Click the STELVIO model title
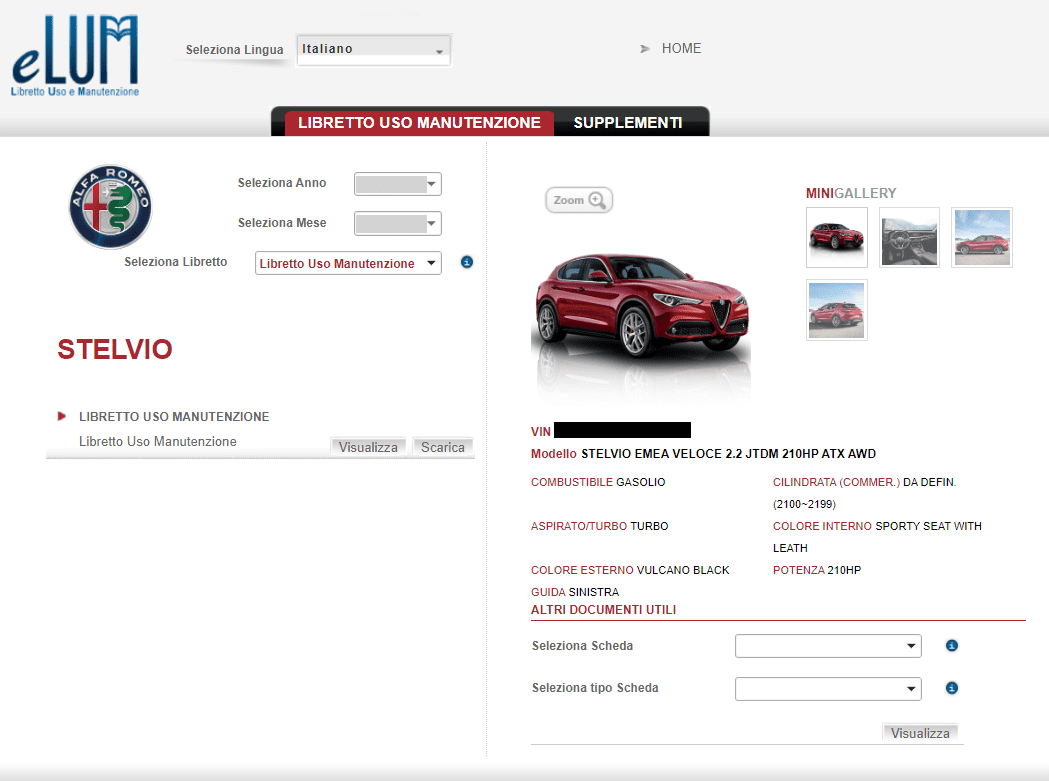Screen dimensions: 1049x781 [x=115, y=349]
